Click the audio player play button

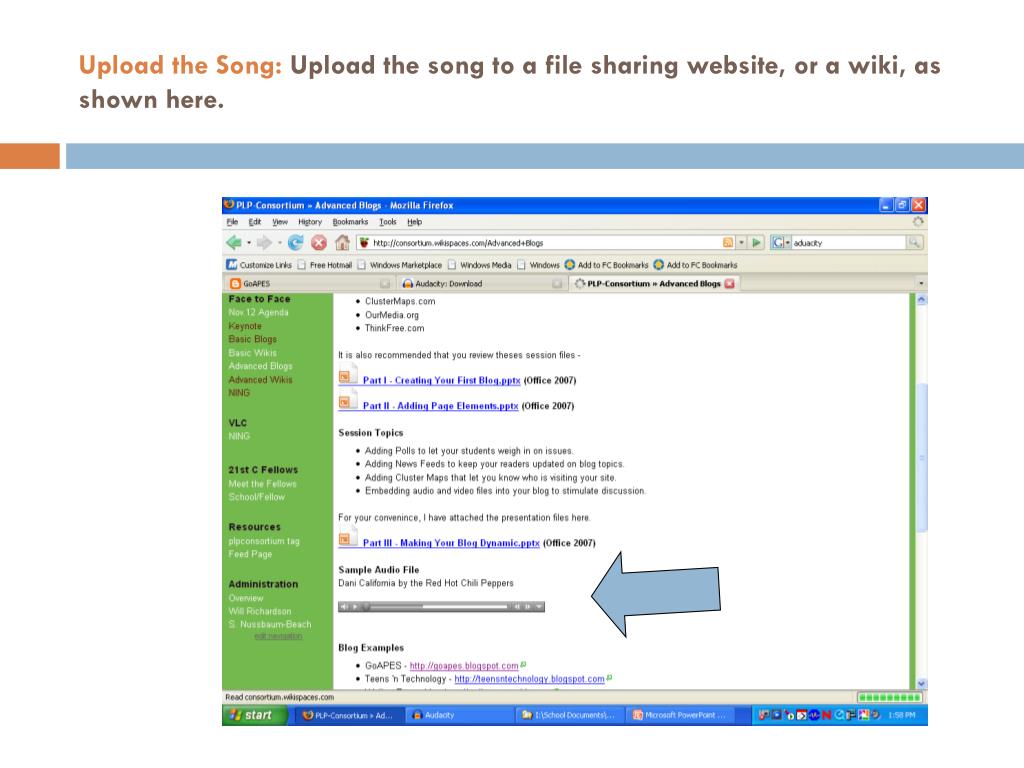pyautogui.click(x=356, y=607)
